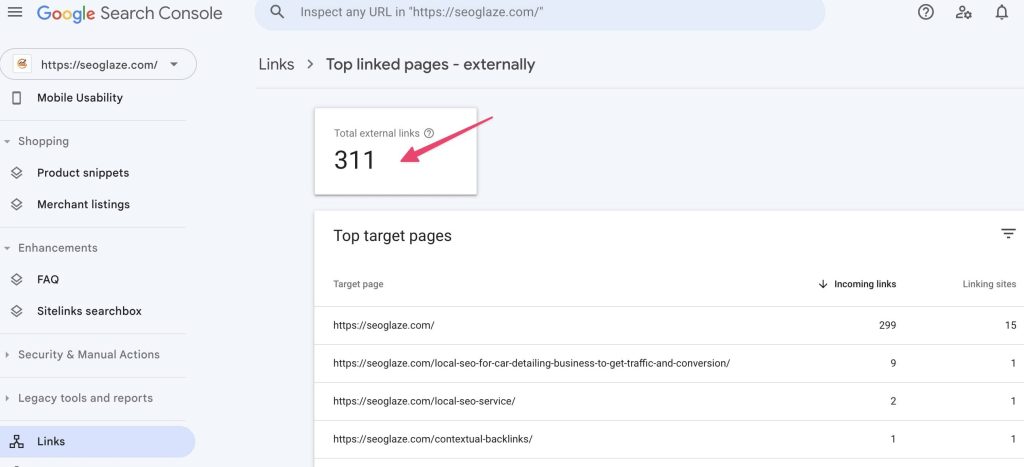The width and height of the screenshot is (1024, 467).
Task: Click the Google Search Console logo
Action: 129,13
